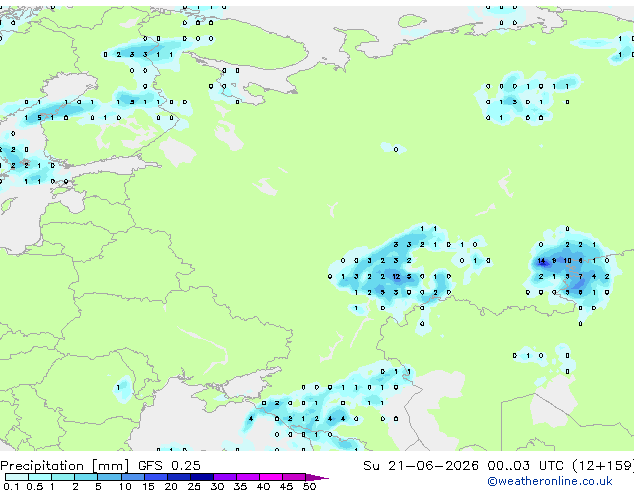The height and width of the screenshot is (490, 634).
Task: Click the '14' precipitation value on map
Action: [x=541, y=261]
